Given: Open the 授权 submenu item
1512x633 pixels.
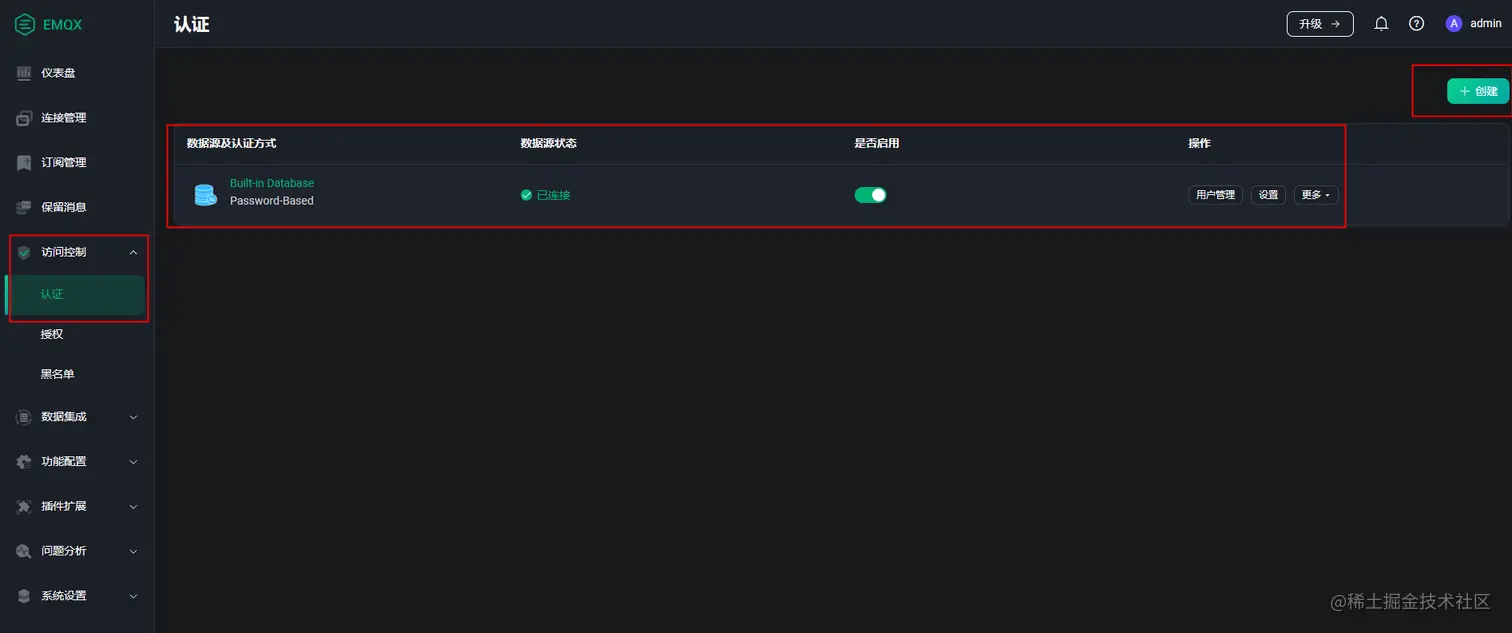Looking at the screenshot, I should pyautogui.click(x=77, y=334).
